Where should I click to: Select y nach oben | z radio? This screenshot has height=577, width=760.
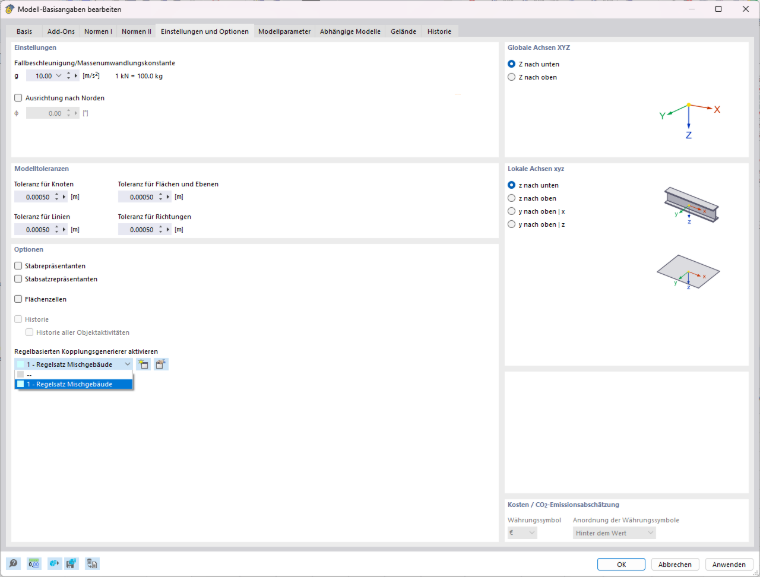click(511, 224)
